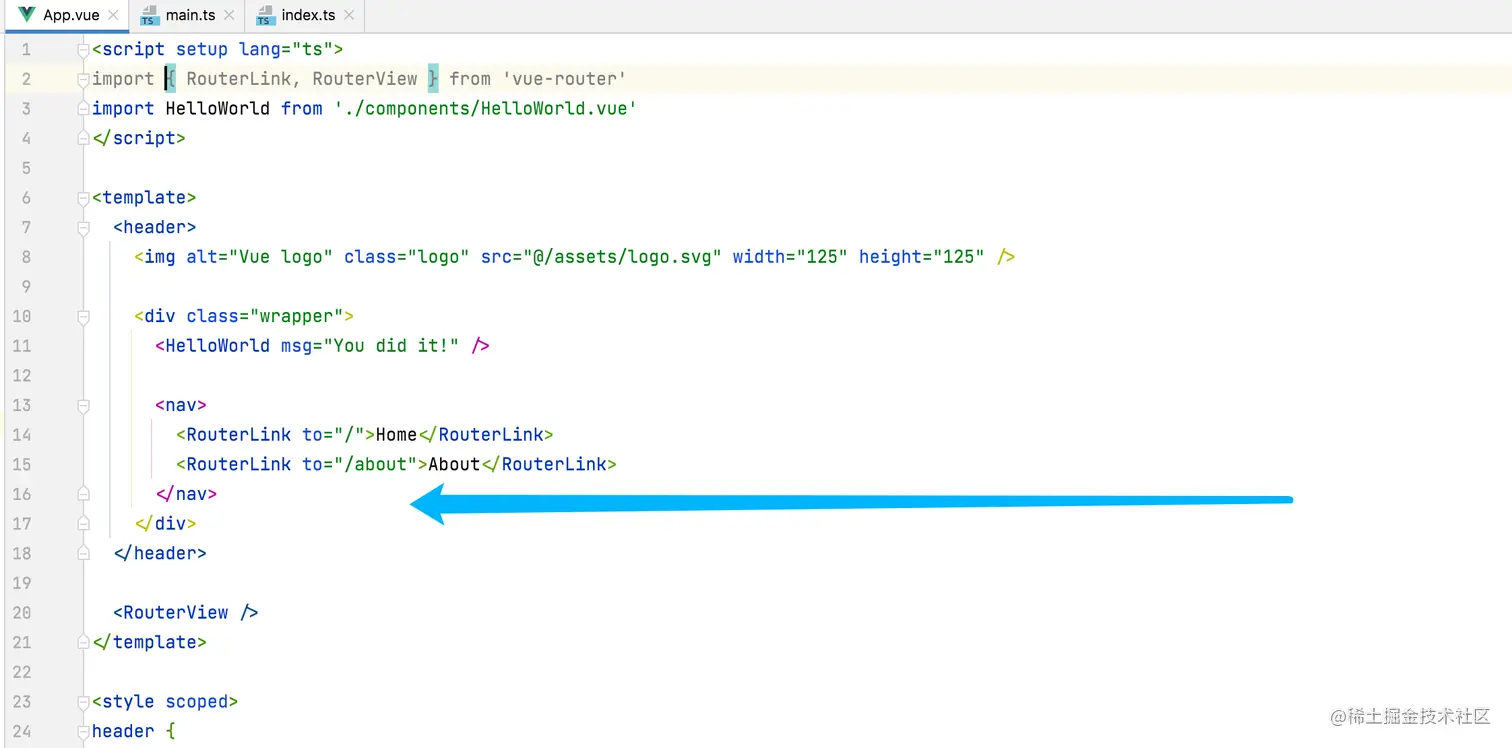The image size is (1512, 748).
Task: Click line number 8 in the gutter
Action: tap(26, 257)
